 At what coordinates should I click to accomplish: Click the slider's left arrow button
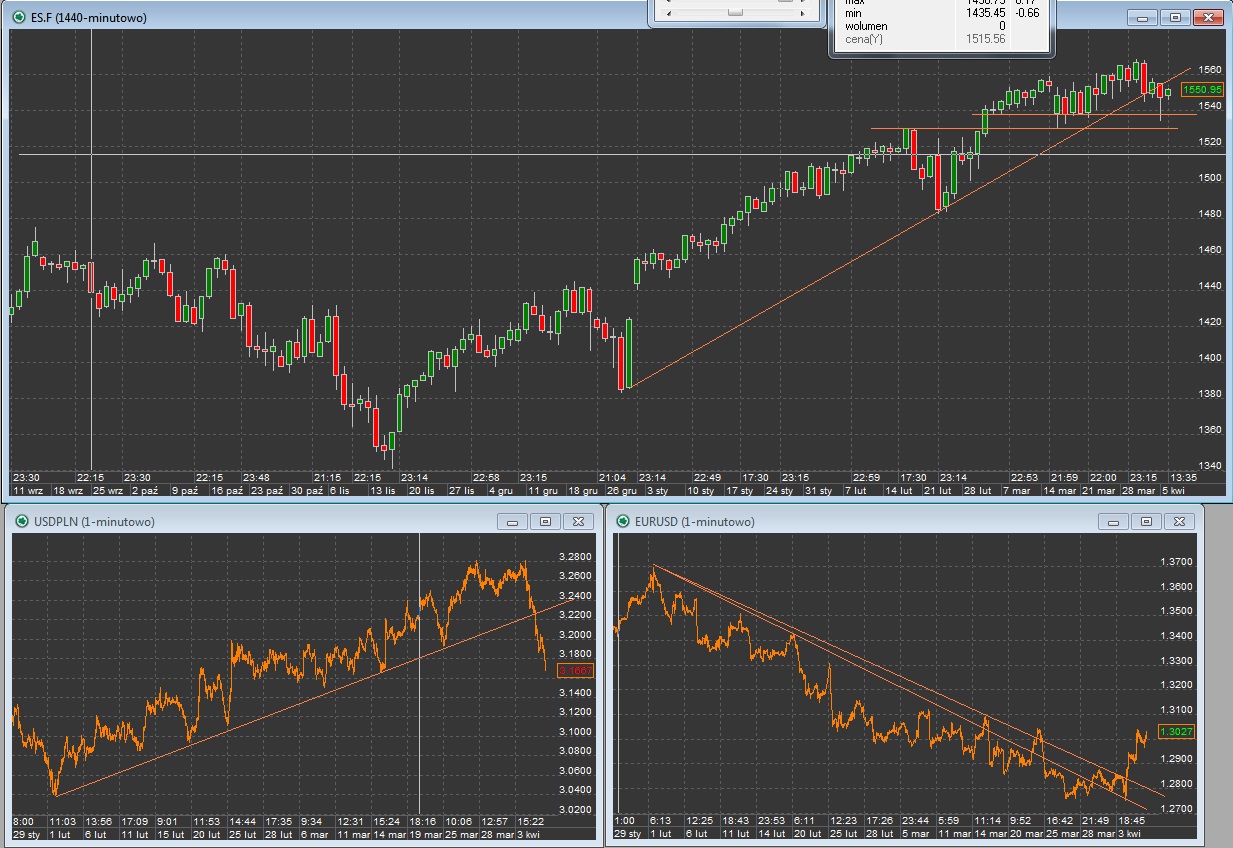click(669, 12)
